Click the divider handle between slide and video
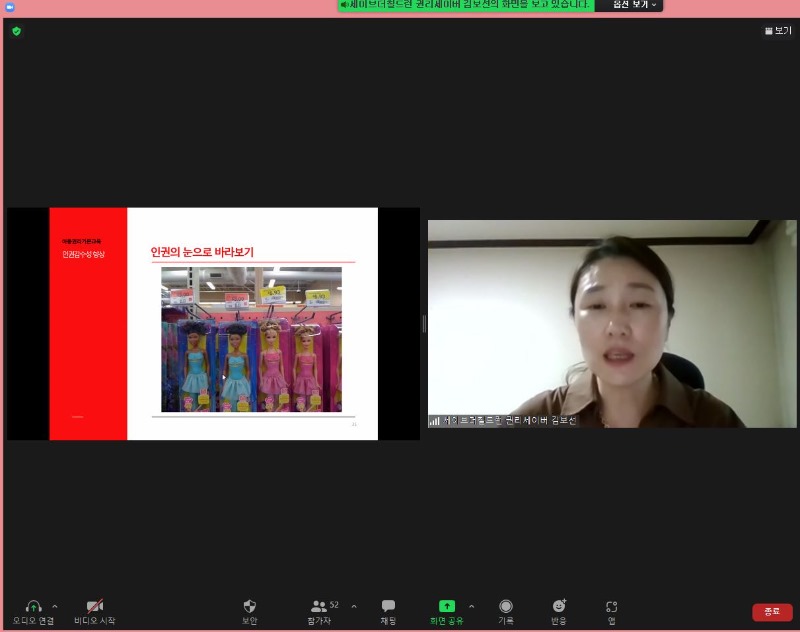Image resolution: width=800 pixels, height=632 pixels. coord(424,323)
